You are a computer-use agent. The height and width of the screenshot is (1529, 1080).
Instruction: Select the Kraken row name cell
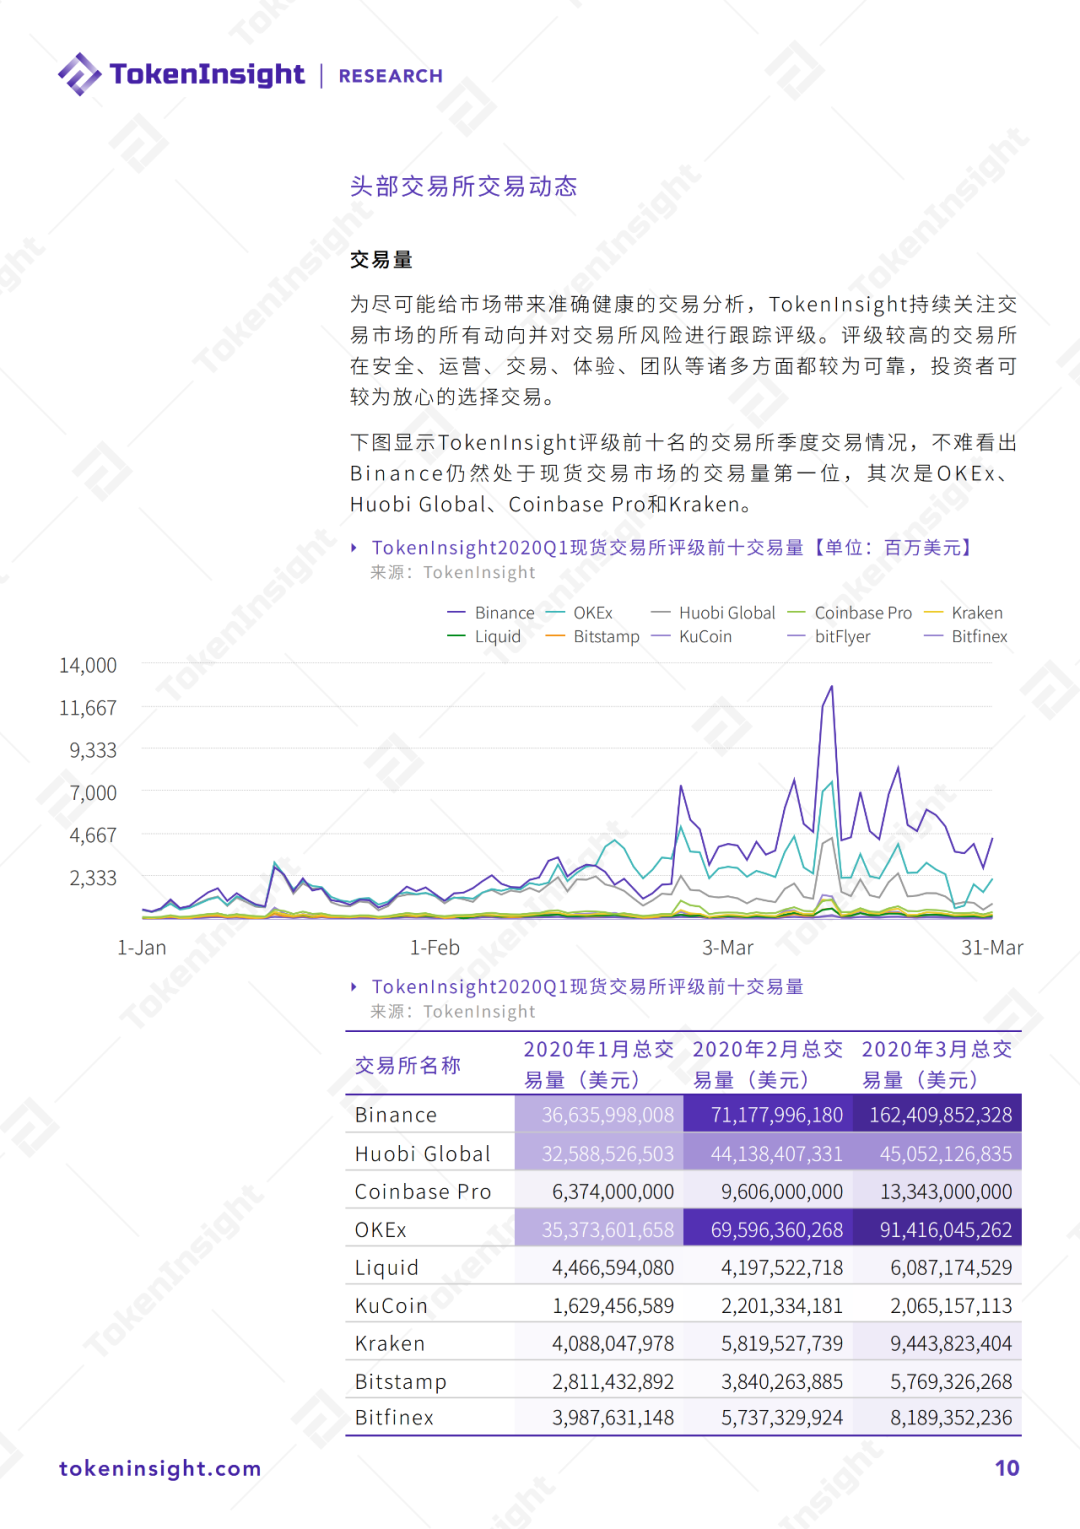[x=430, y=1343]
